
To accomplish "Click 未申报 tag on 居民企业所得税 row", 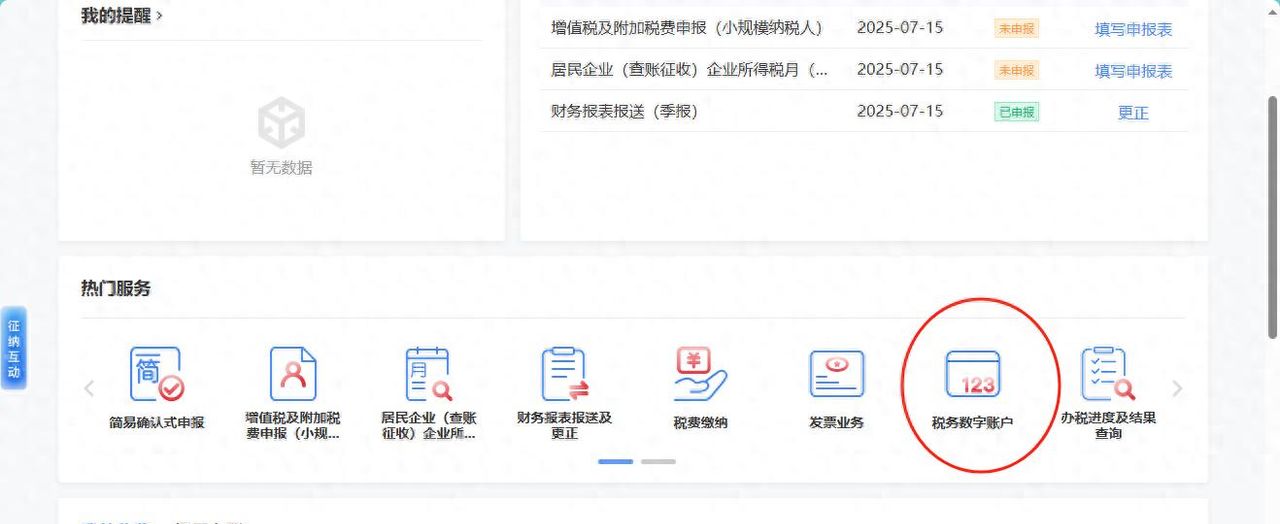I will coord(1016,71).
